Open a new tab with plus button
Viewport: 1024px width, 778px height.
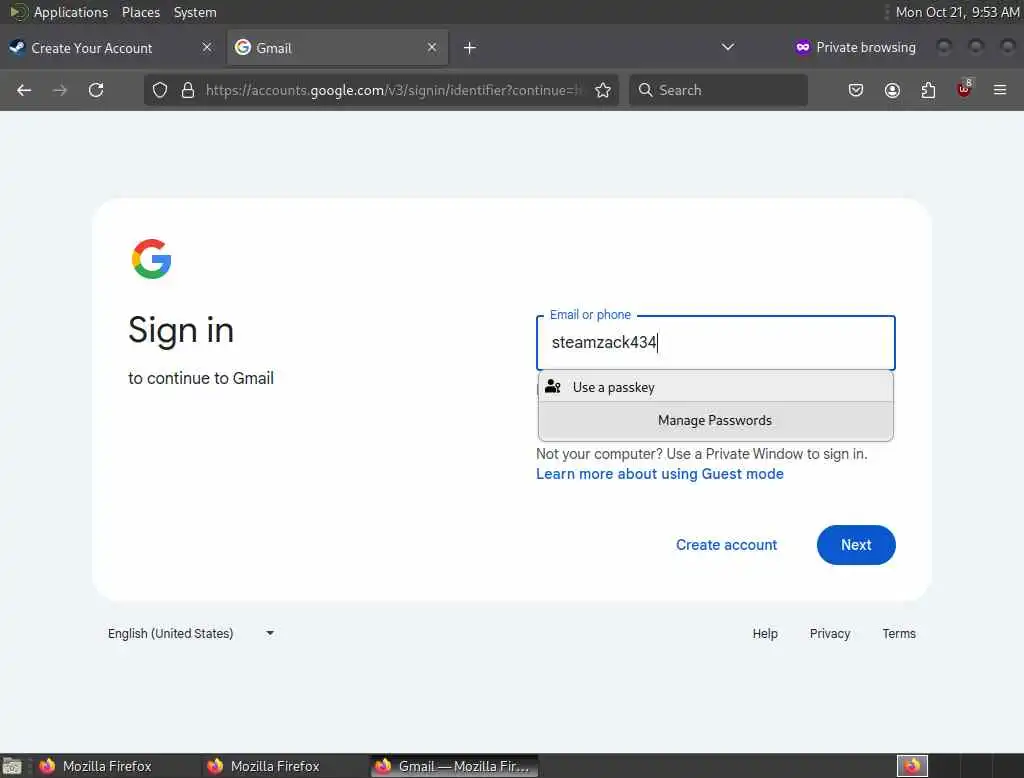pyautogui.click(x=470, y=48)
